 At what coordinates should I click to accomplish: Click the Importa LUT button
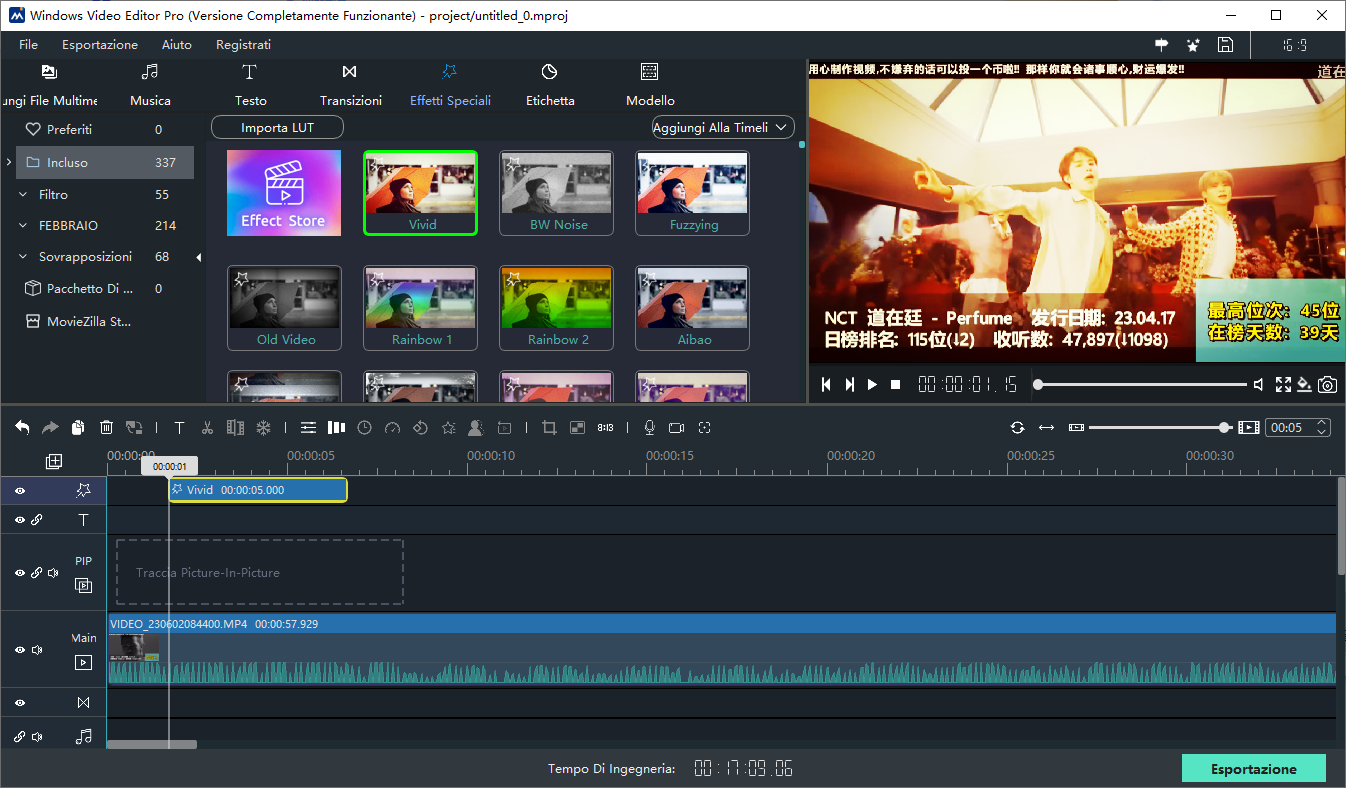click(x=277, y=127)
